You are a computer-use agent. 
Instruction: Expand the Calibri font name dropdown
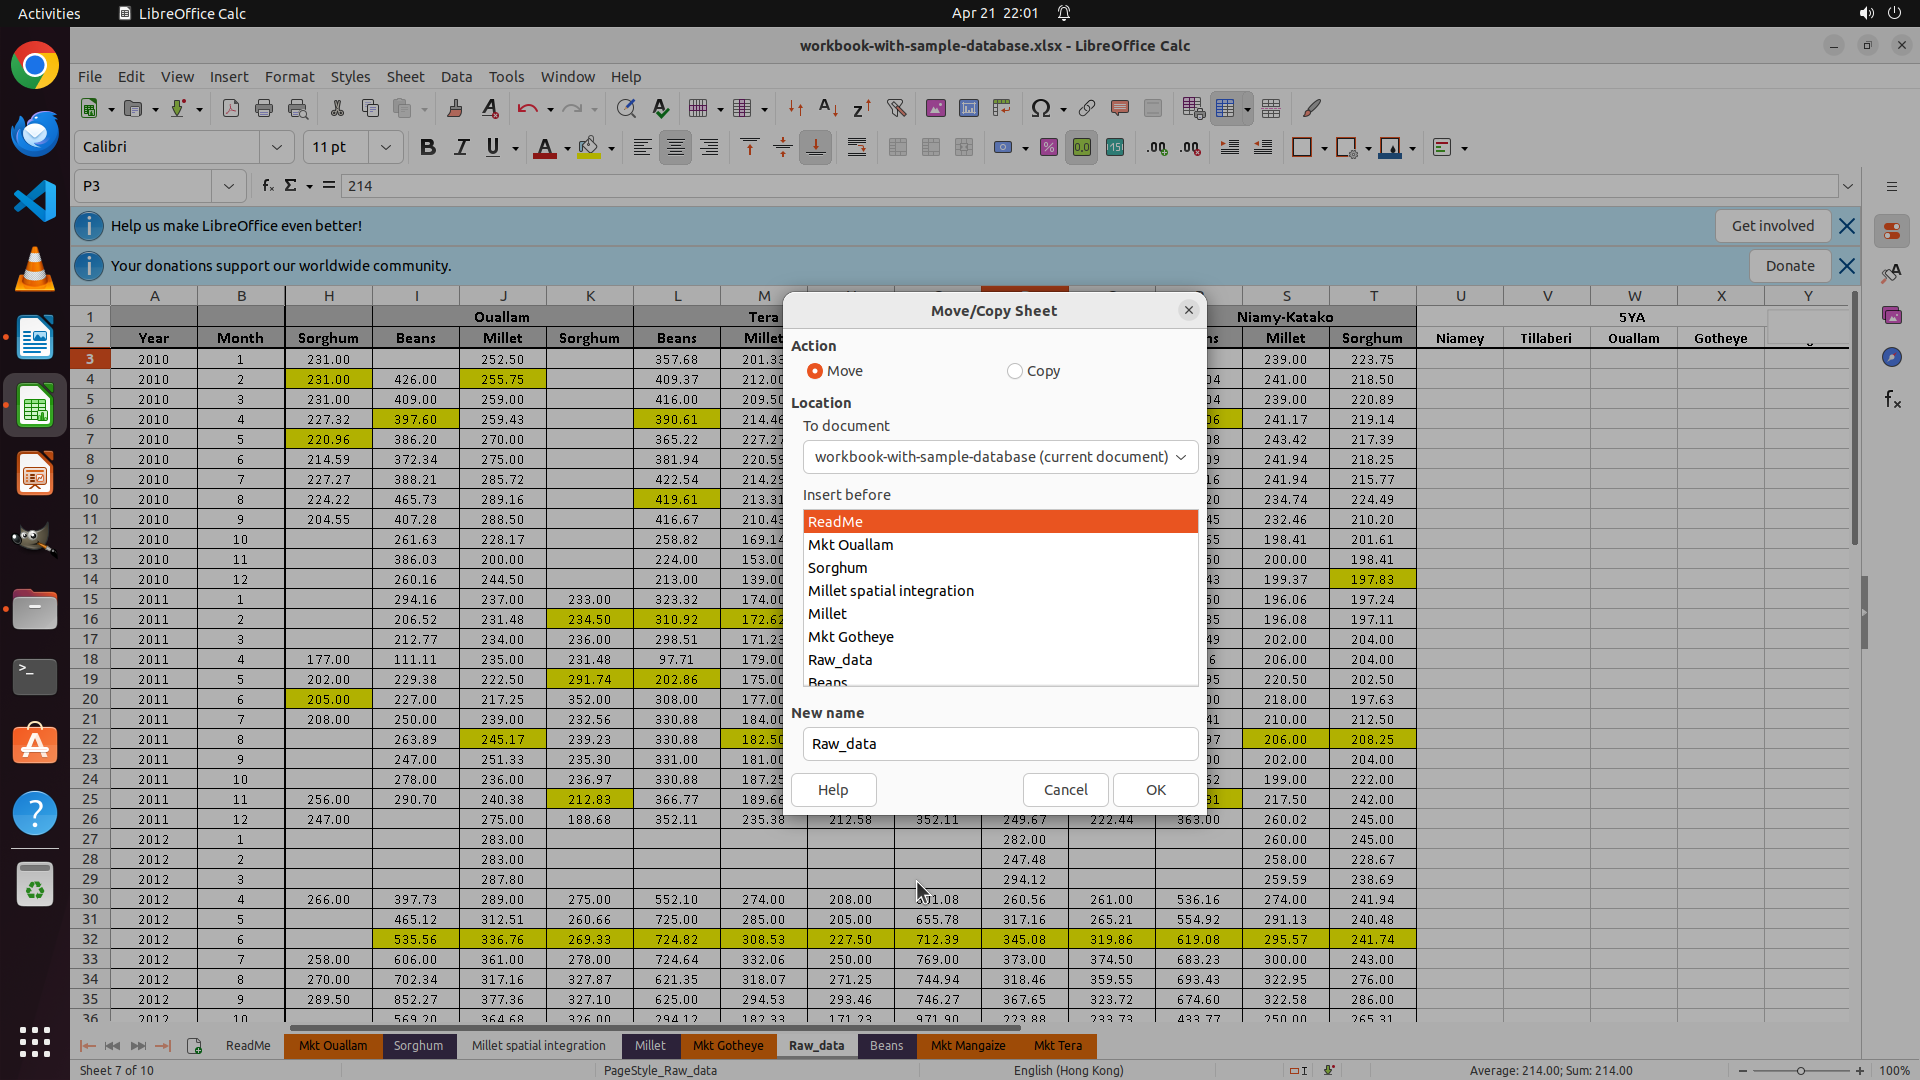click(276, 148)
